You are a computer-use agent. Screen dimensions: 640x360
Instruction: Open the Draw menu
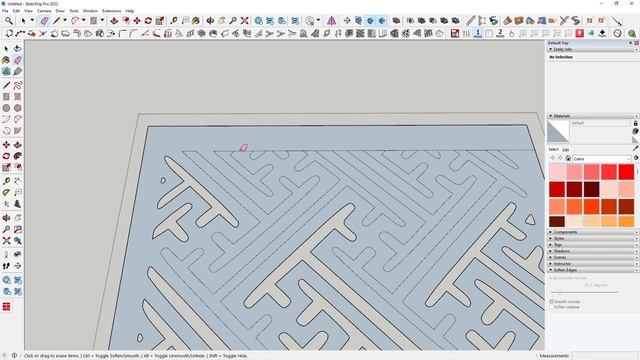[x=60, y=11]
